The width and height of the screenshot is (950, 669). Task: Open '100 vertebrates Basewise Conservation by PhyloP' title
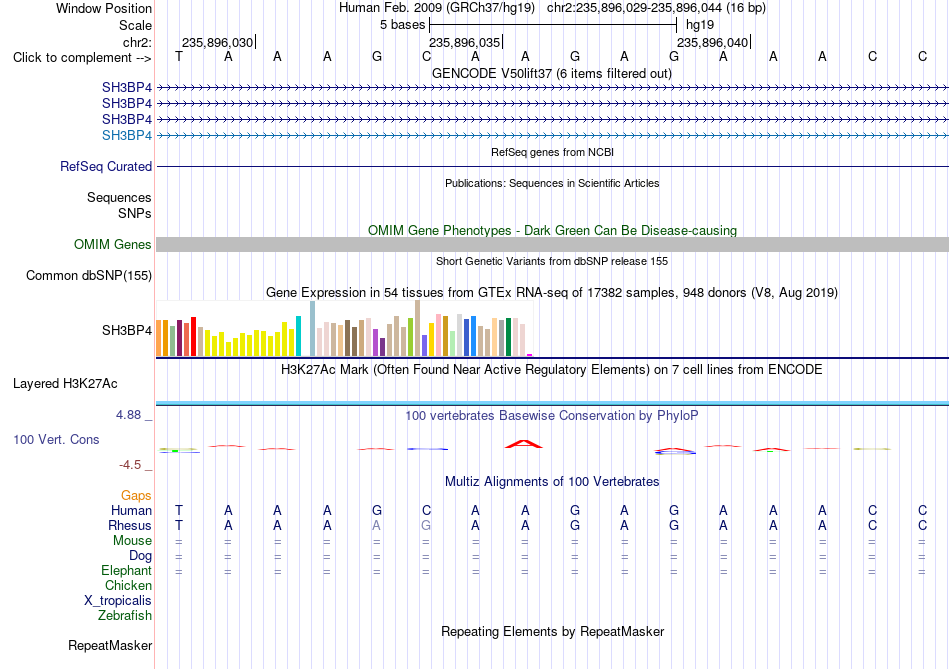[552, 416]
